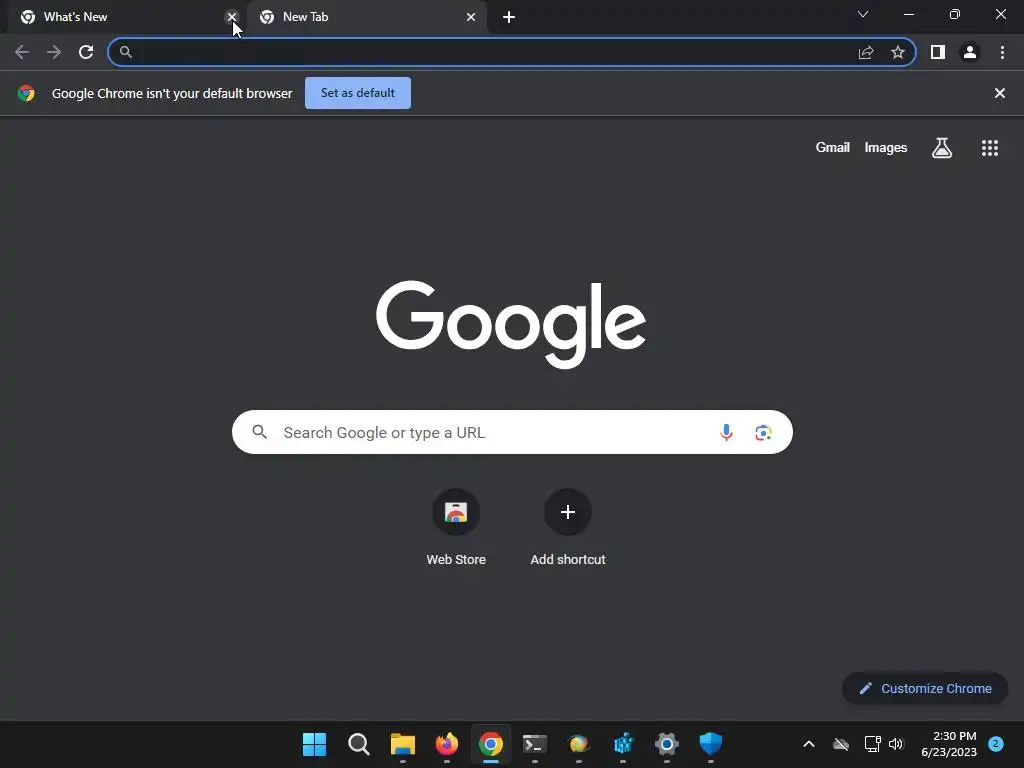Open the Gmail link
Image resolution: width=1024 pixels, height=768 pixels.
coord(832,148)
